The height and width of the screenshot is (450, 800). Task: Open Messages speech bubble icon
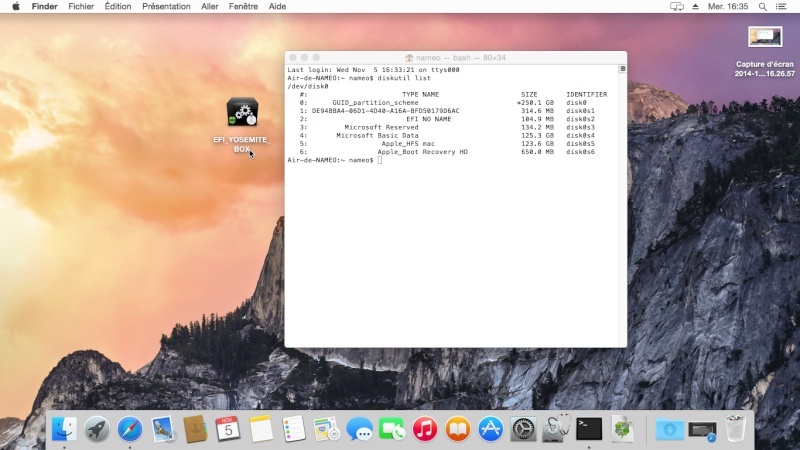(x=359, y=429)
